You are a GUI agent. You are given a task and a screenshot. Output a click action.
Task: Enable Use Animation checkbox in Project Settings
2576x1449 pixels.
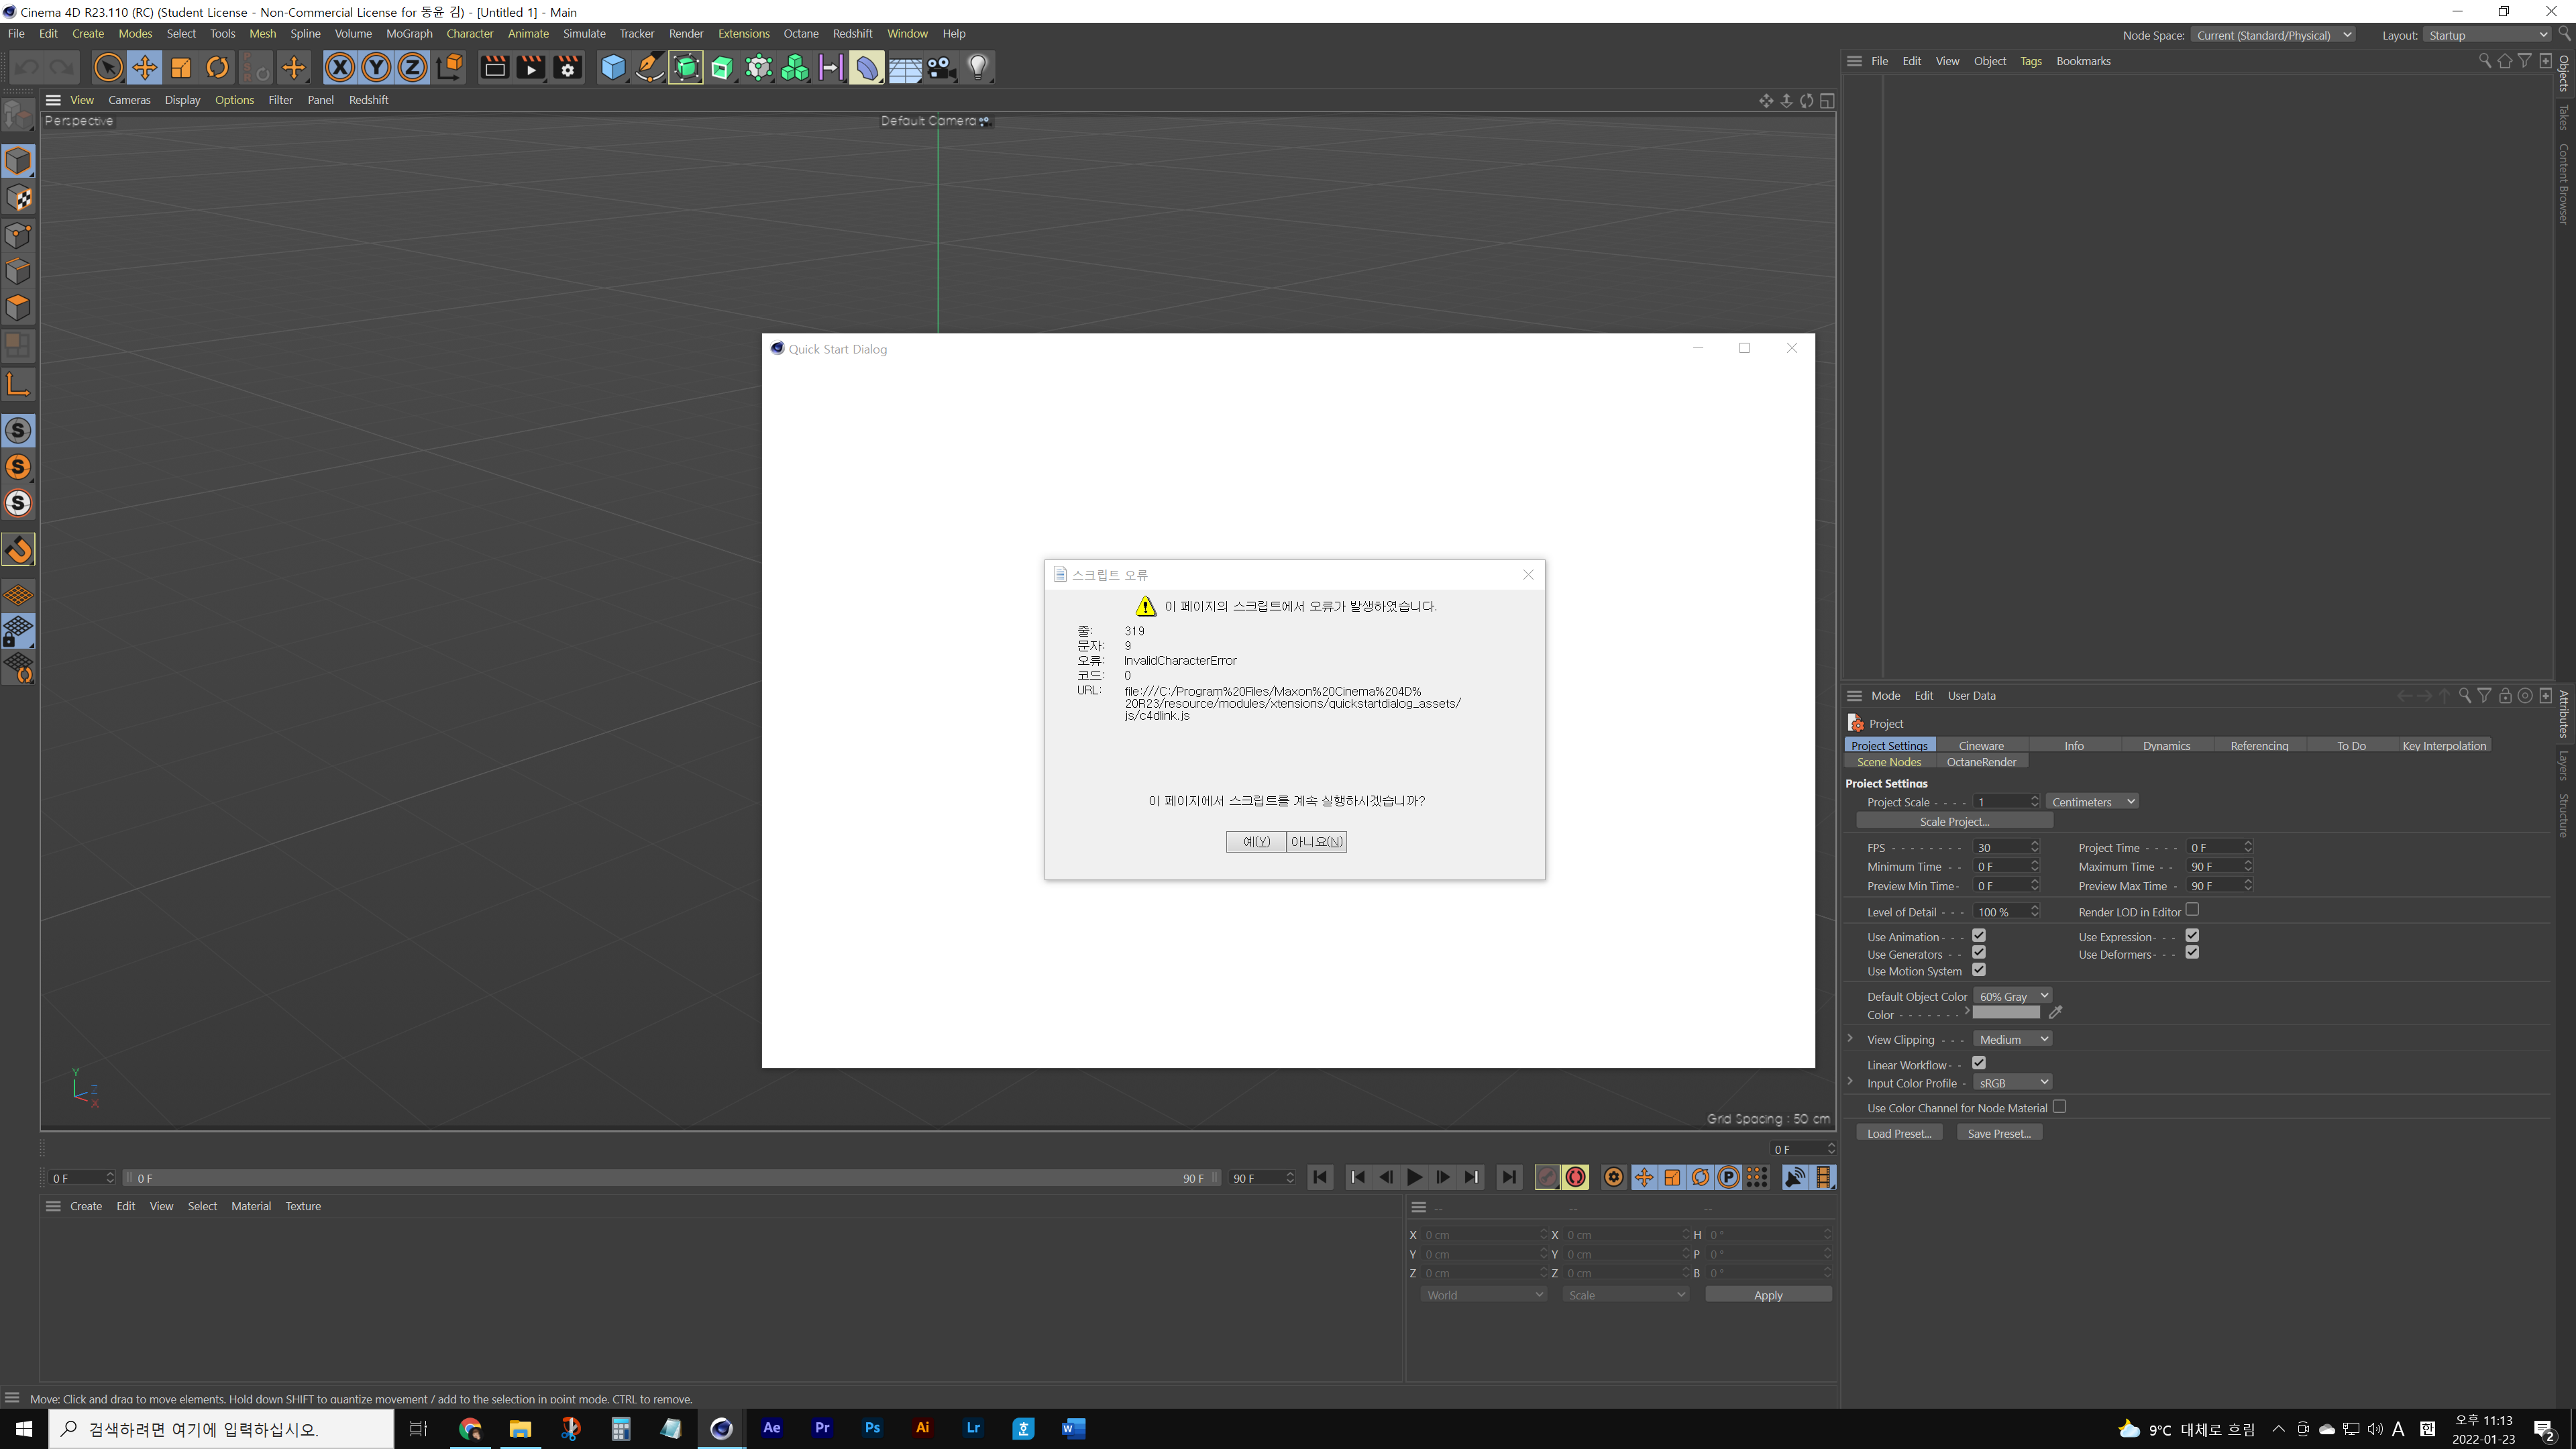(x=1980, y=934)
